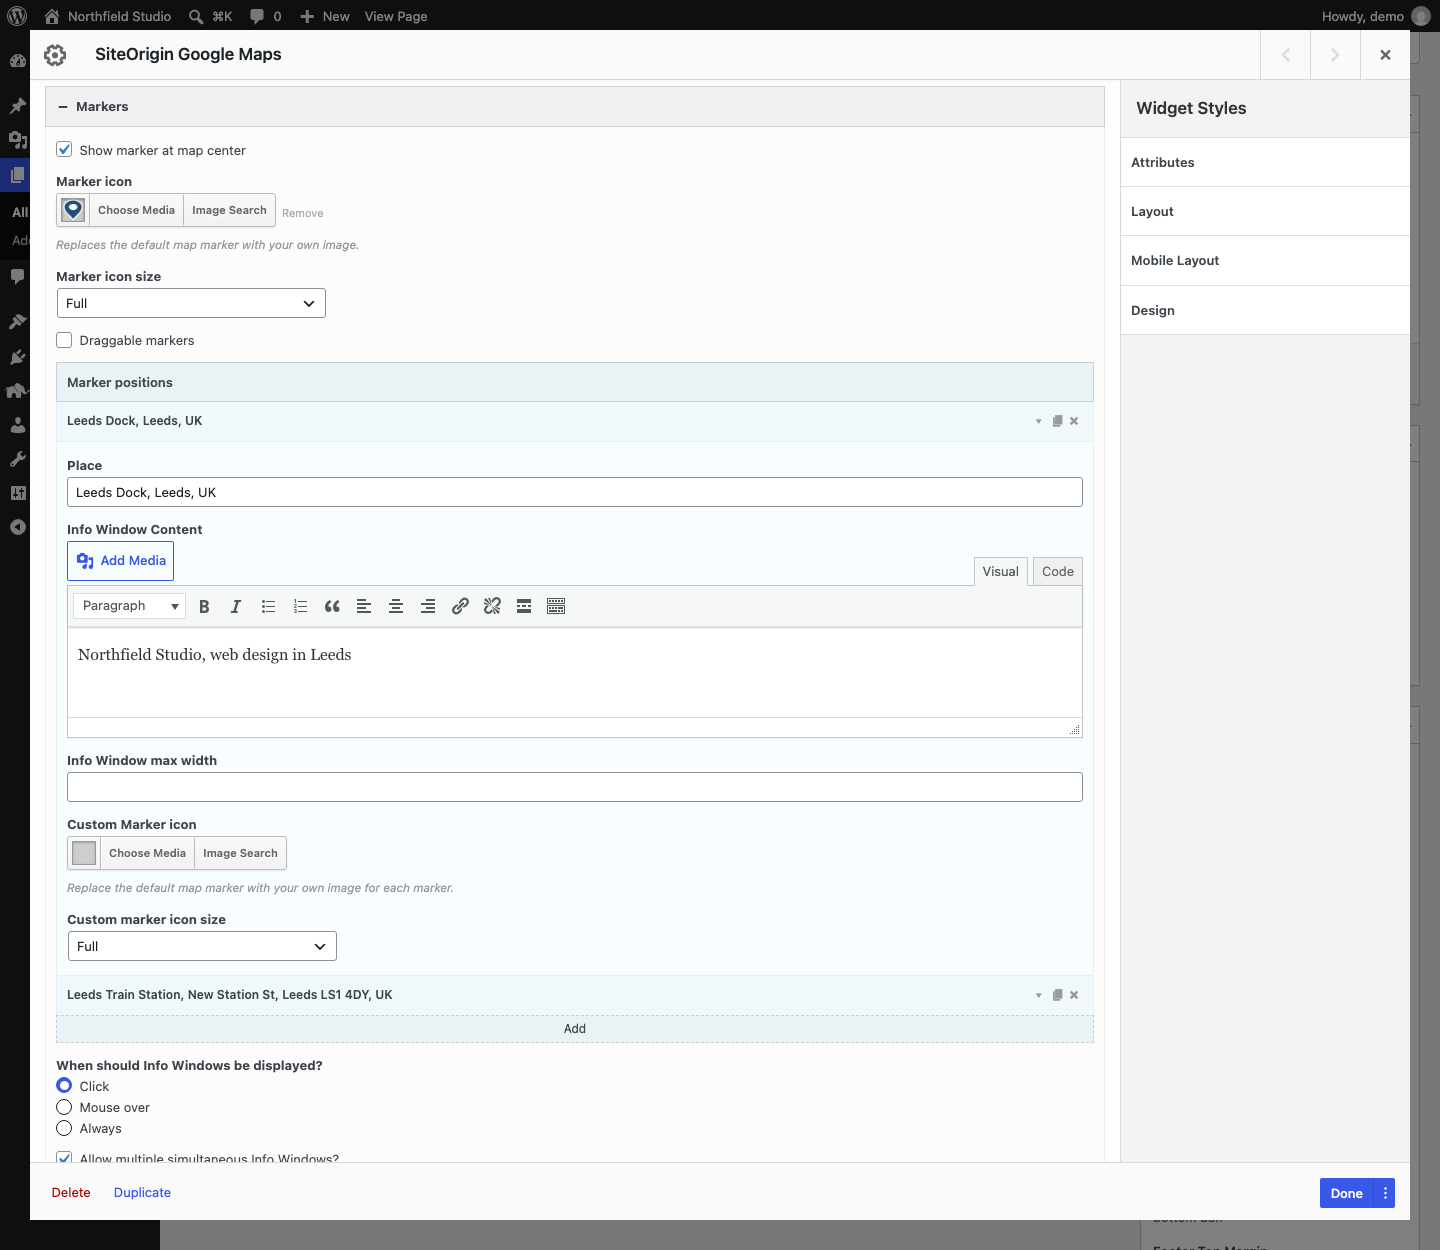The image size is (1440, 1250).
Task: Insert a Read More tag
Action: tap(524, 606)
